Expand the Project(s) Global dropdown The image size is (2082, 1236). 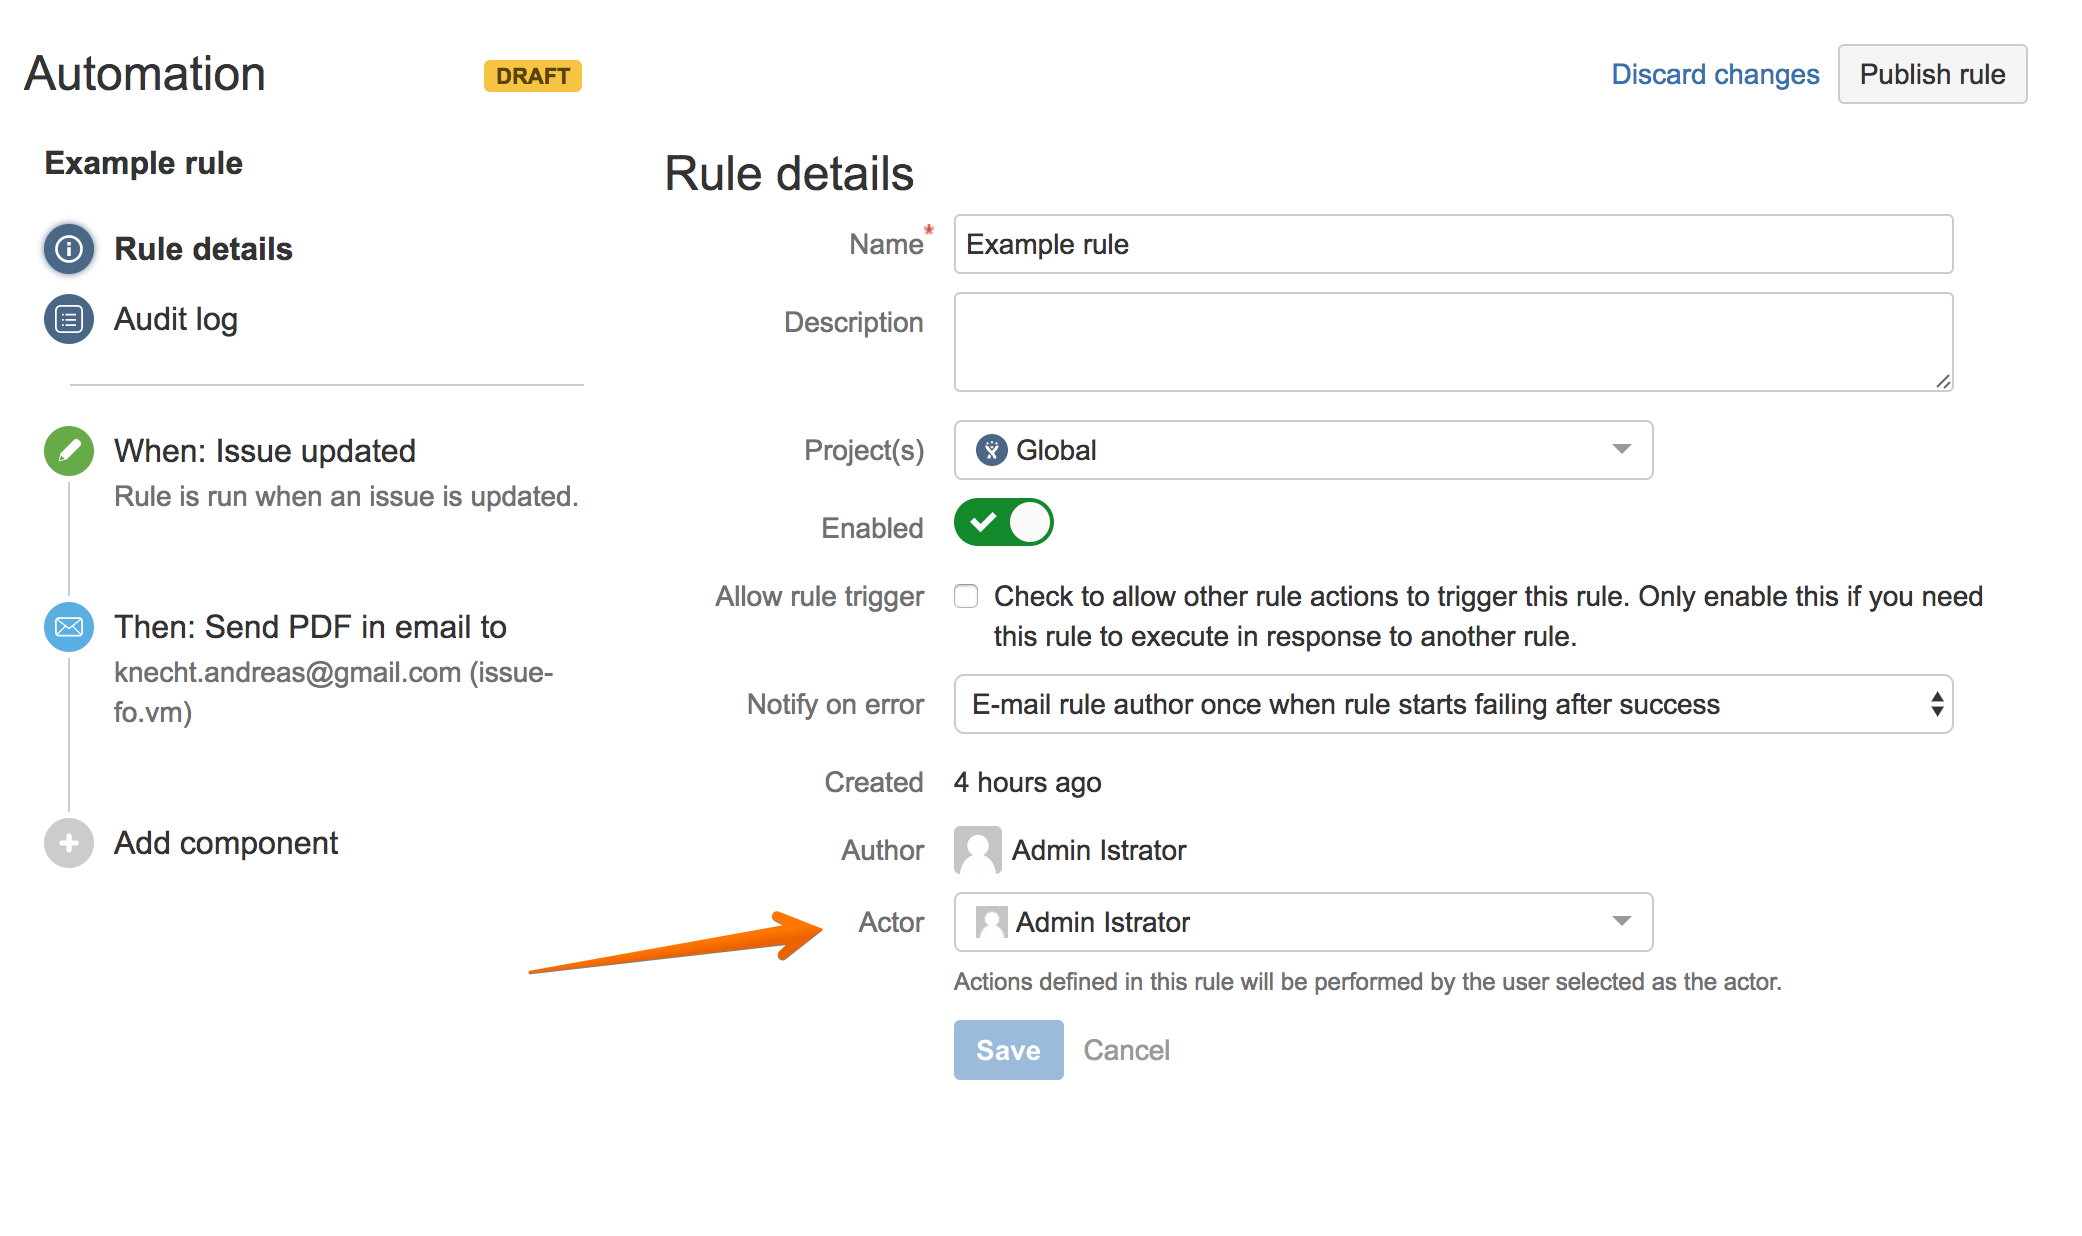tap(1621, 450)
